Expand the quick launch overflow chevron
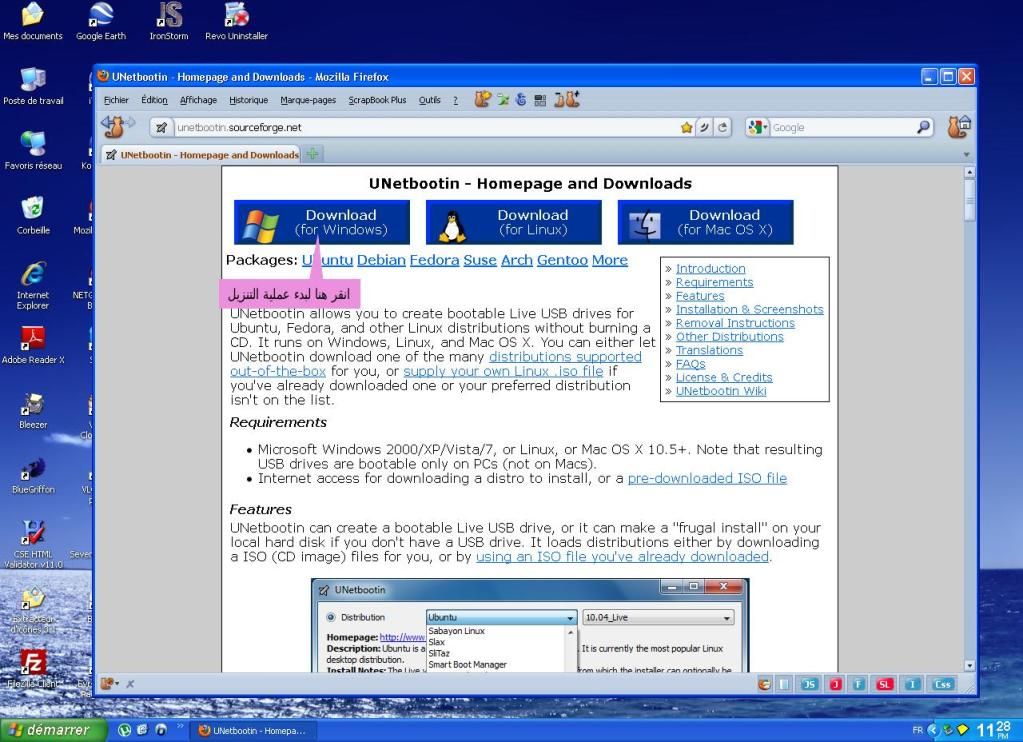The height and width of the screenshot is (742, 1023). [x=179, y=726]
